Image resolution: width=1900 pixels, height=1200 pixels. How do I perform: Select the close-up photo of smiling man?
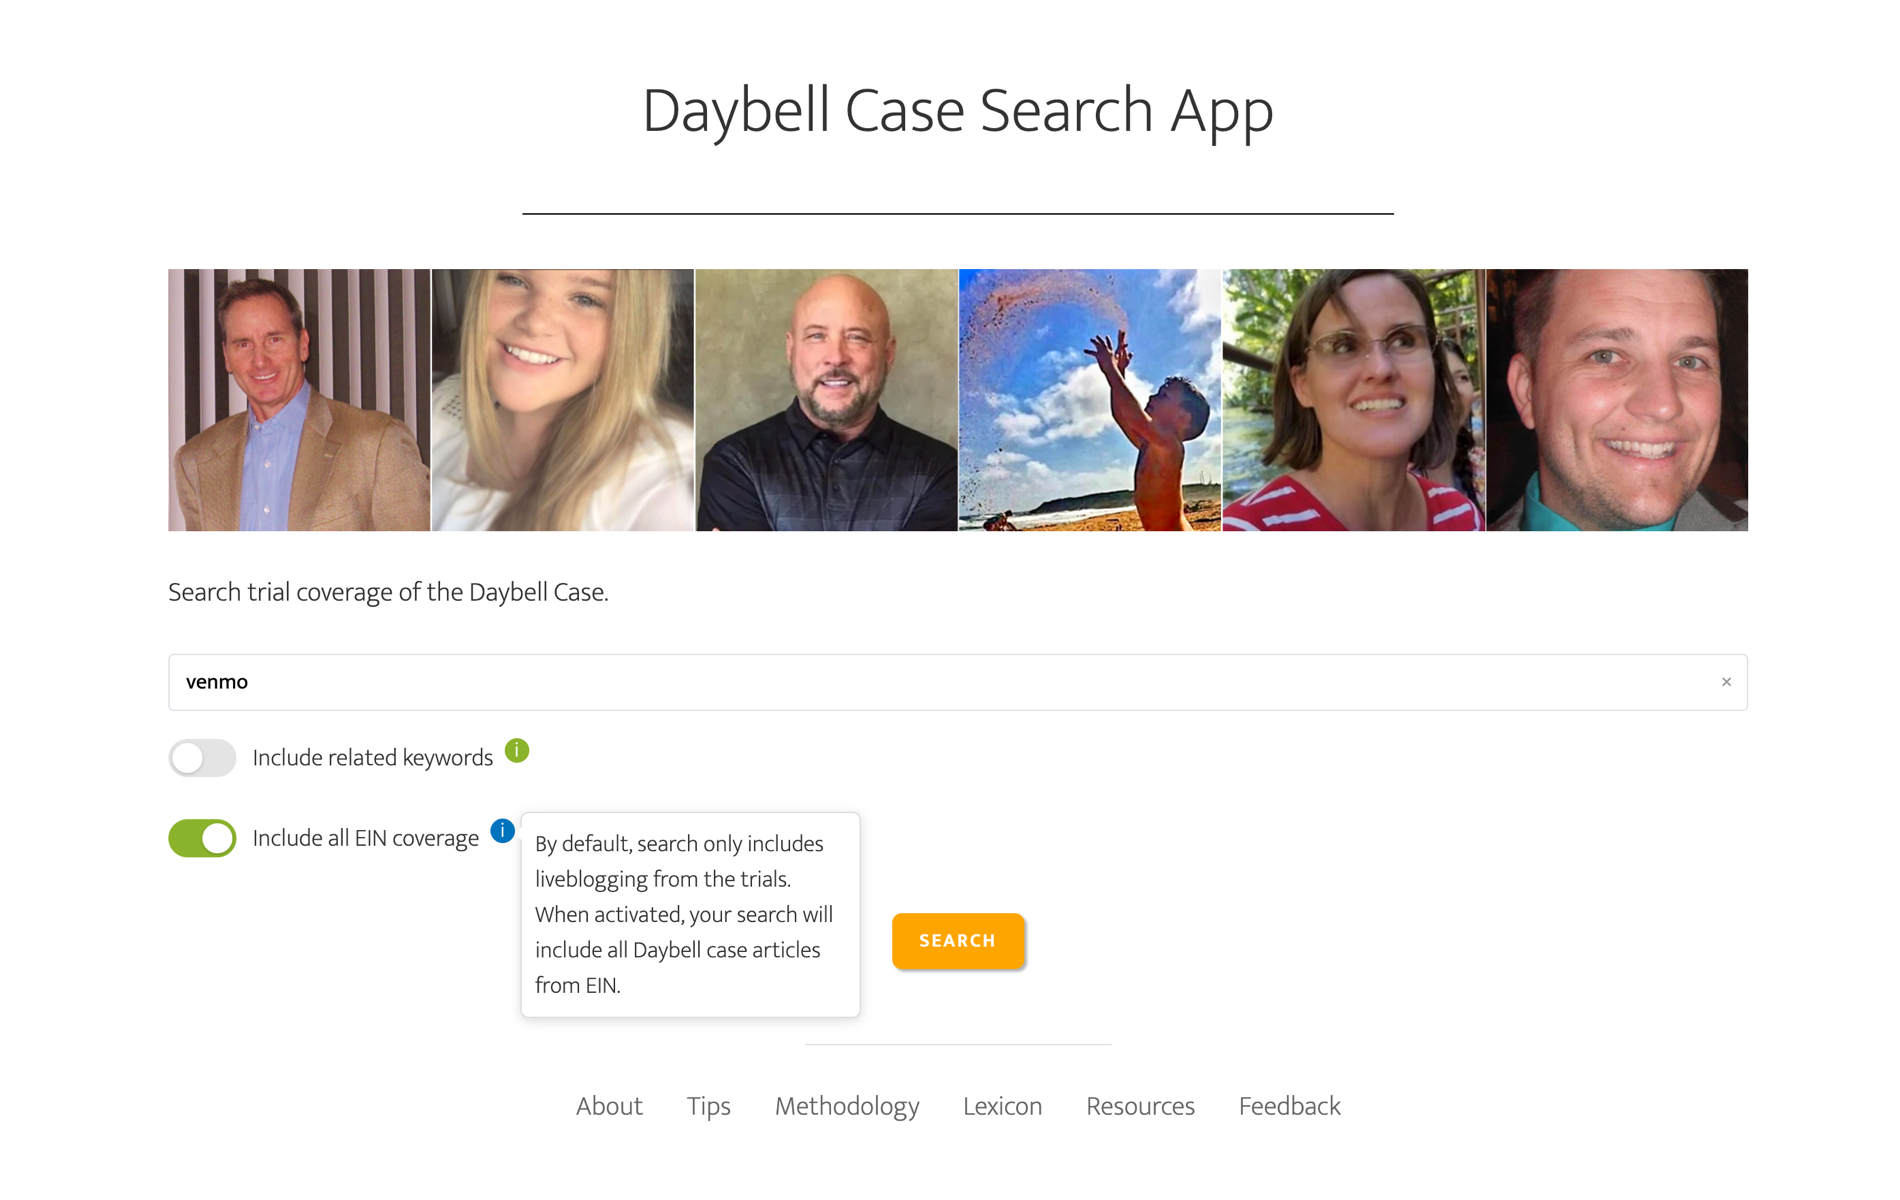coord(1617,400)
